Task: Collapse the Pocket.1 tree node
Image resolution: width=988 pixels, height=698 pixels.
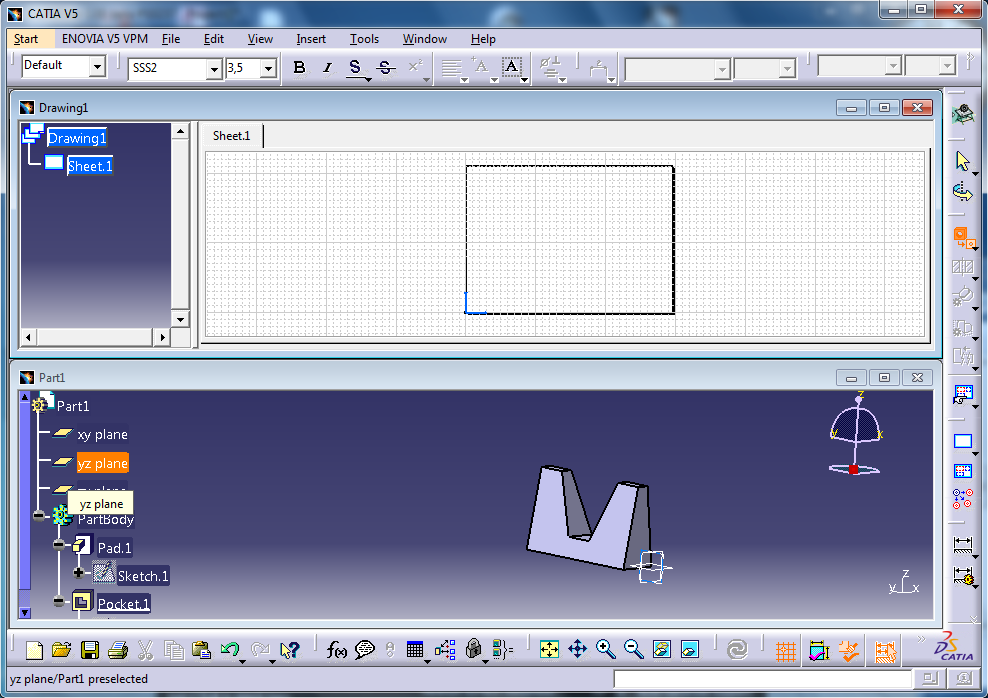Action: pyautogui.click(x=59, y=602)
